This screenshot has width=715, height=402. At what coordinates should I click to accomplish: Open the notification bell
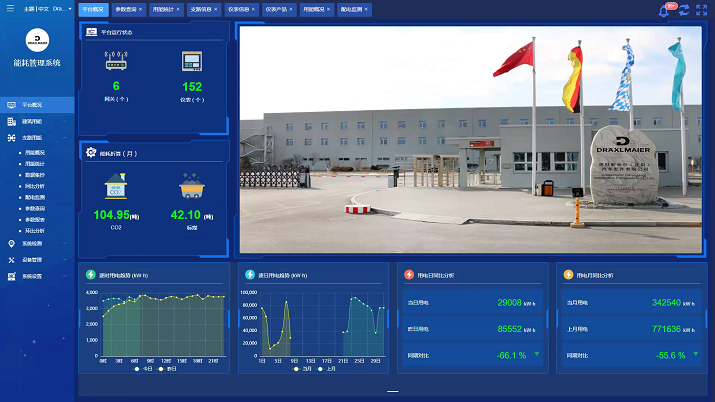[664, 10]
